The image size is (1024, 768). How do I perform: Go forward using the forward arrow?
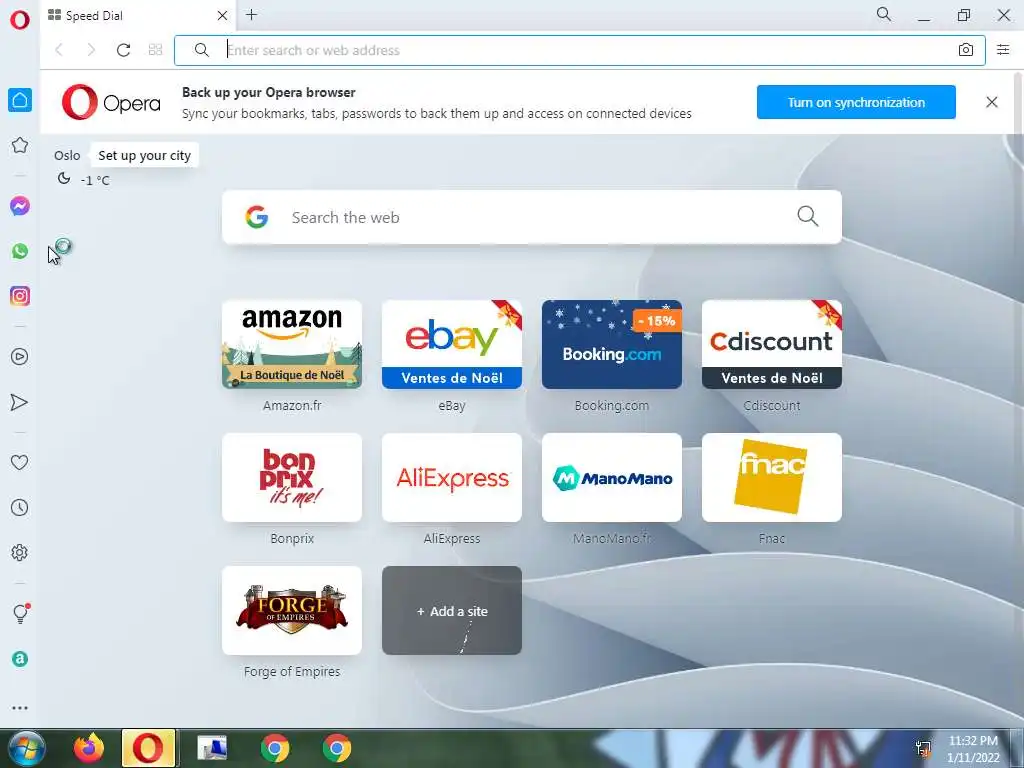91,50
